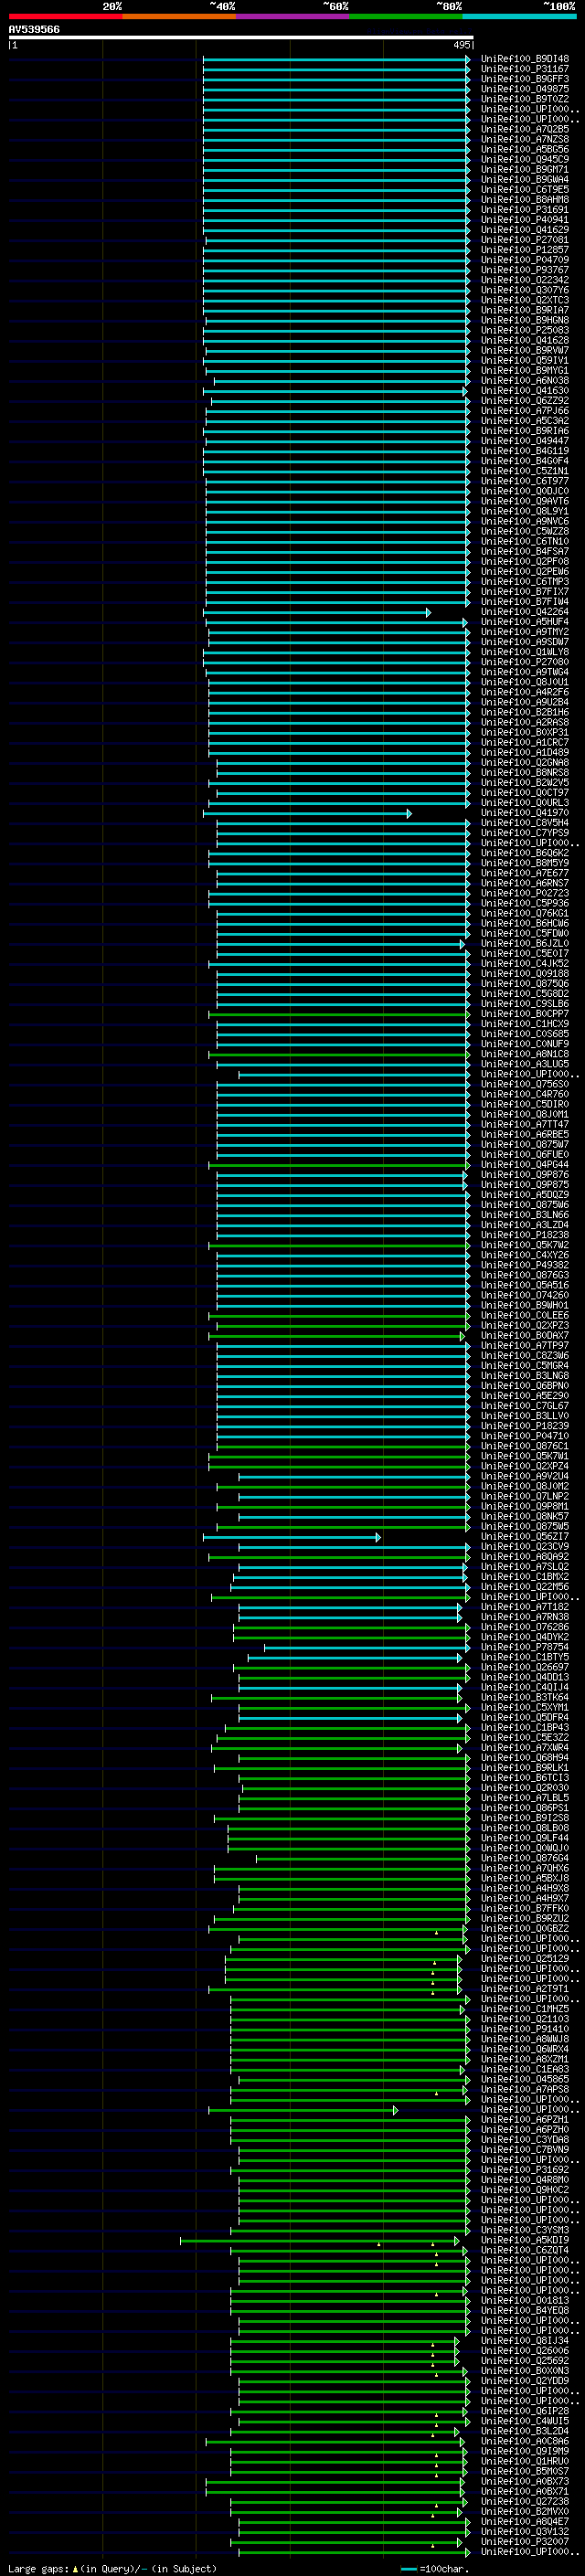Click hit label UniRef100_O74260
This screenshot has height=2576, width=585.
click(525, 1295)
